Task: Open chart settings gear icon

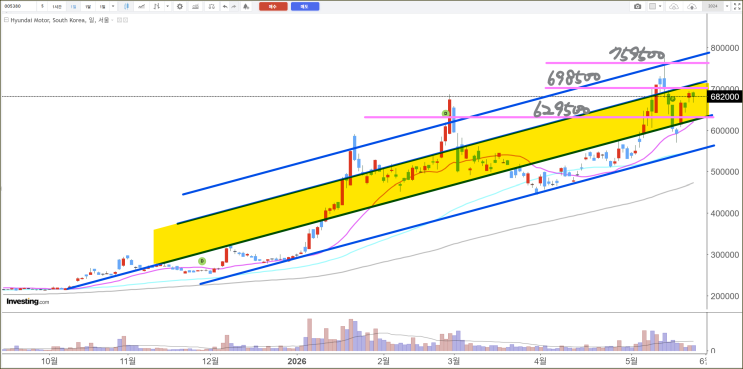Action: tap(180, 6)
